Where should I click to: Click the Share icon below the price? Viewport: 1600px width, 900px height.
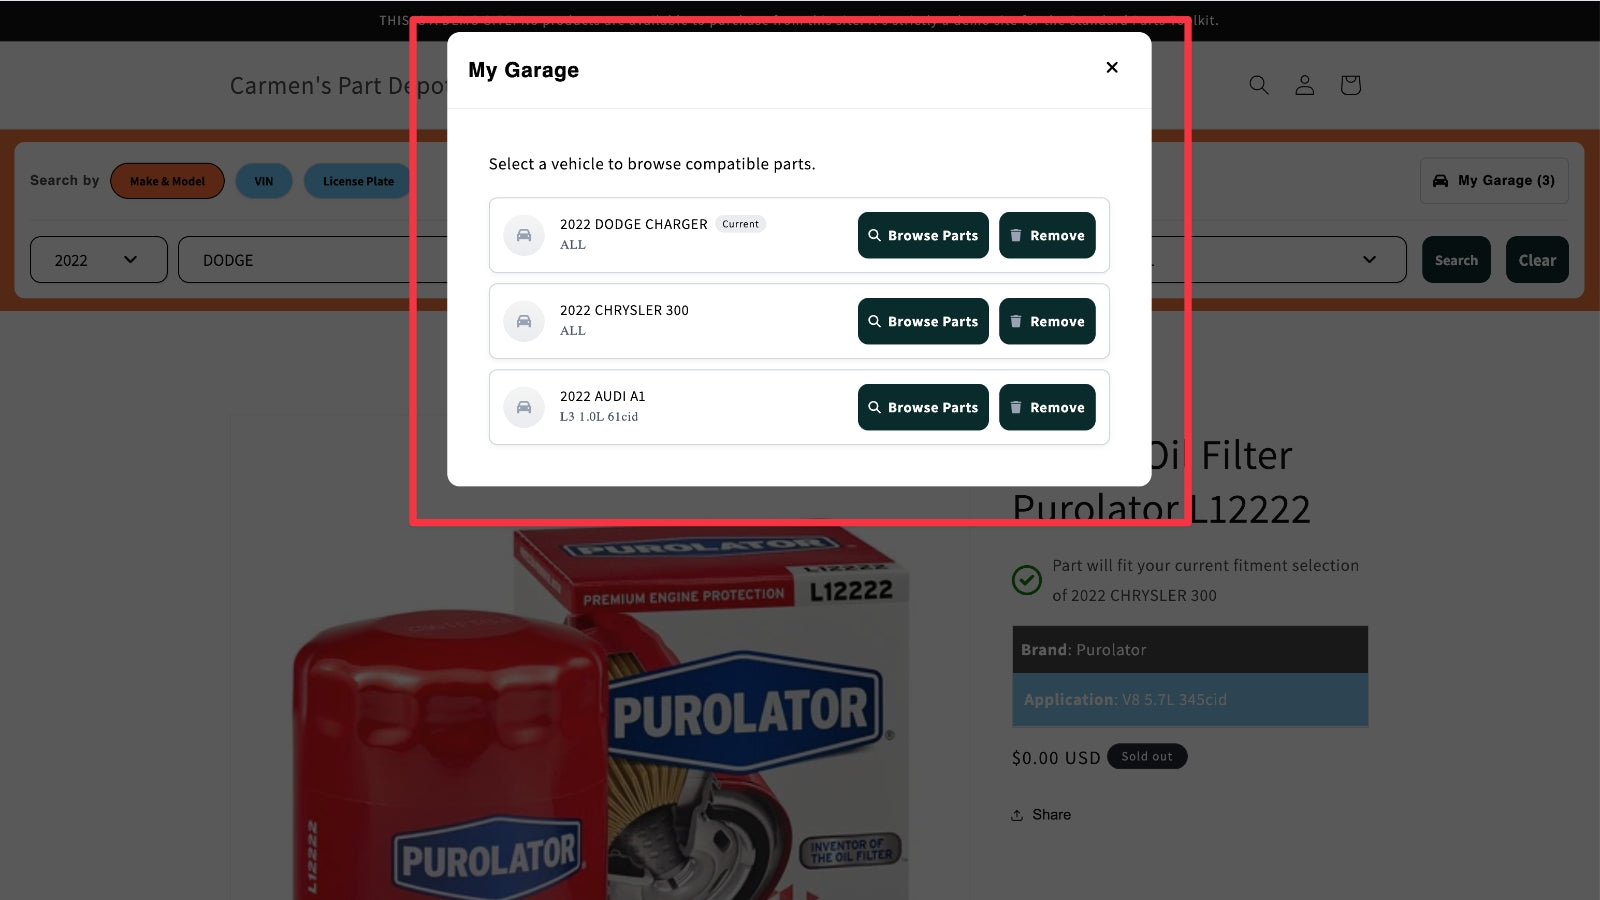1015,814
